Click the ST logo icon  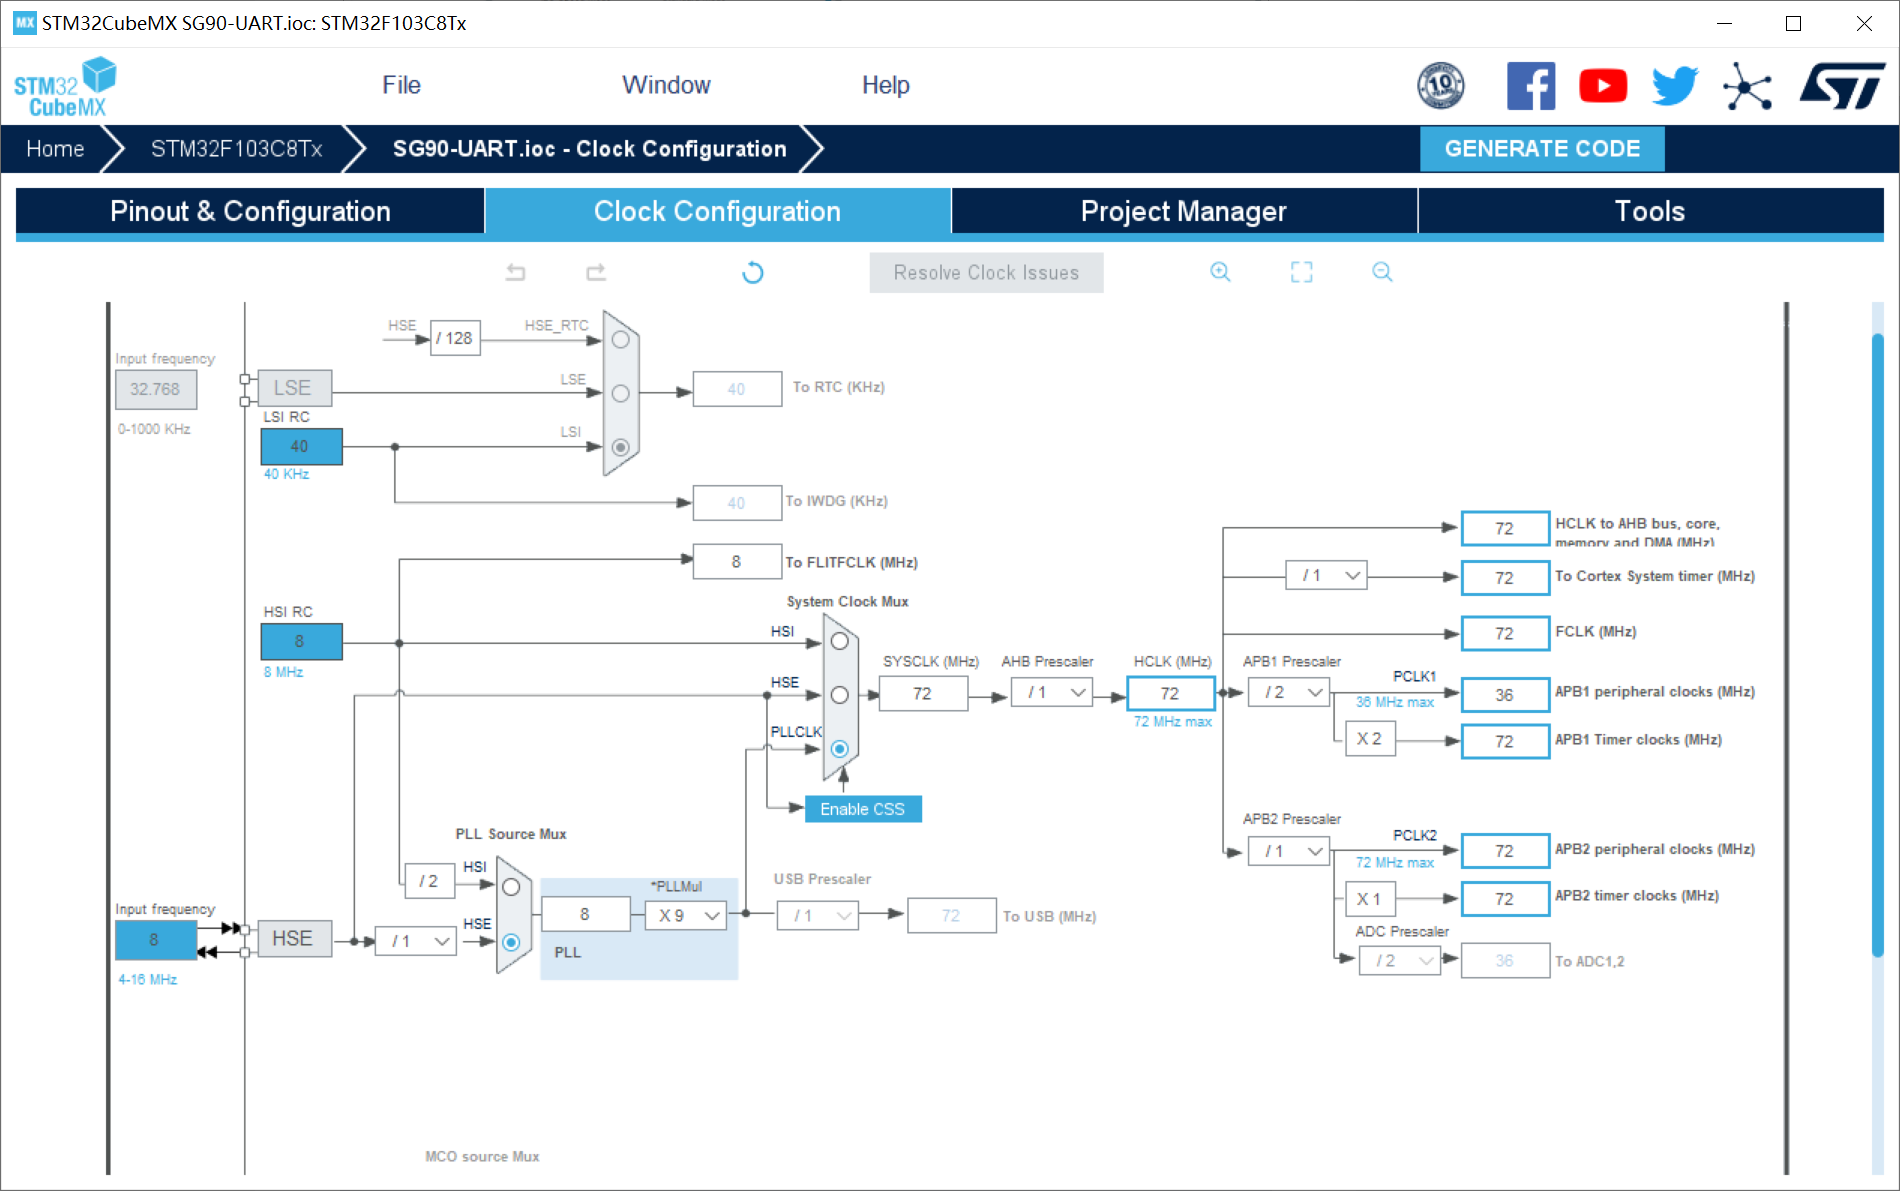point(1842,86)
